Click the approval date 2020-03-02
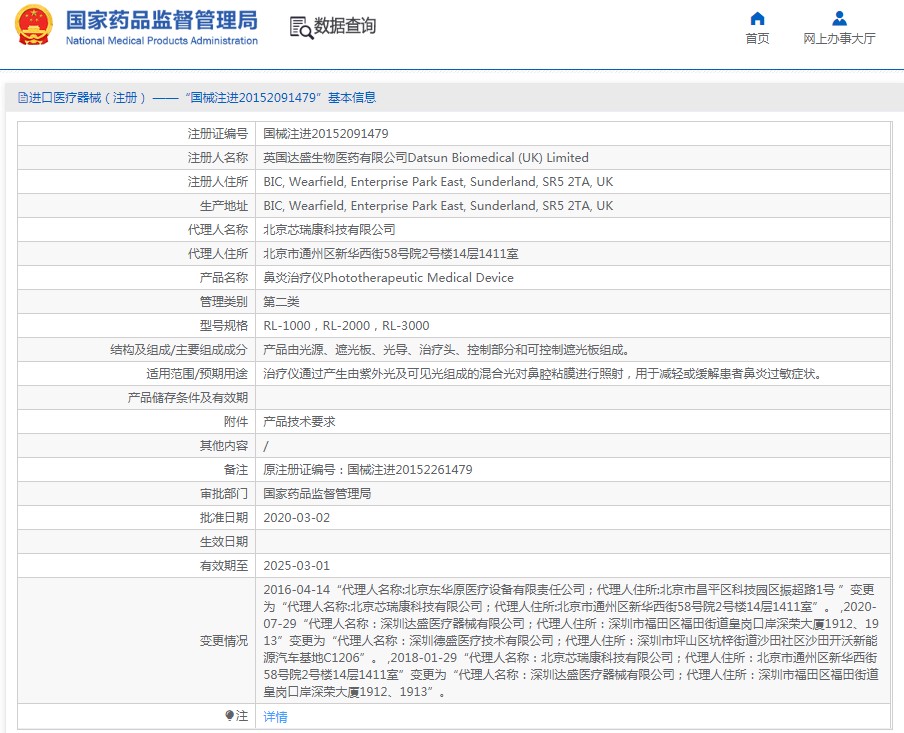The height and width of the screenshot is (733, 904). 296,518
